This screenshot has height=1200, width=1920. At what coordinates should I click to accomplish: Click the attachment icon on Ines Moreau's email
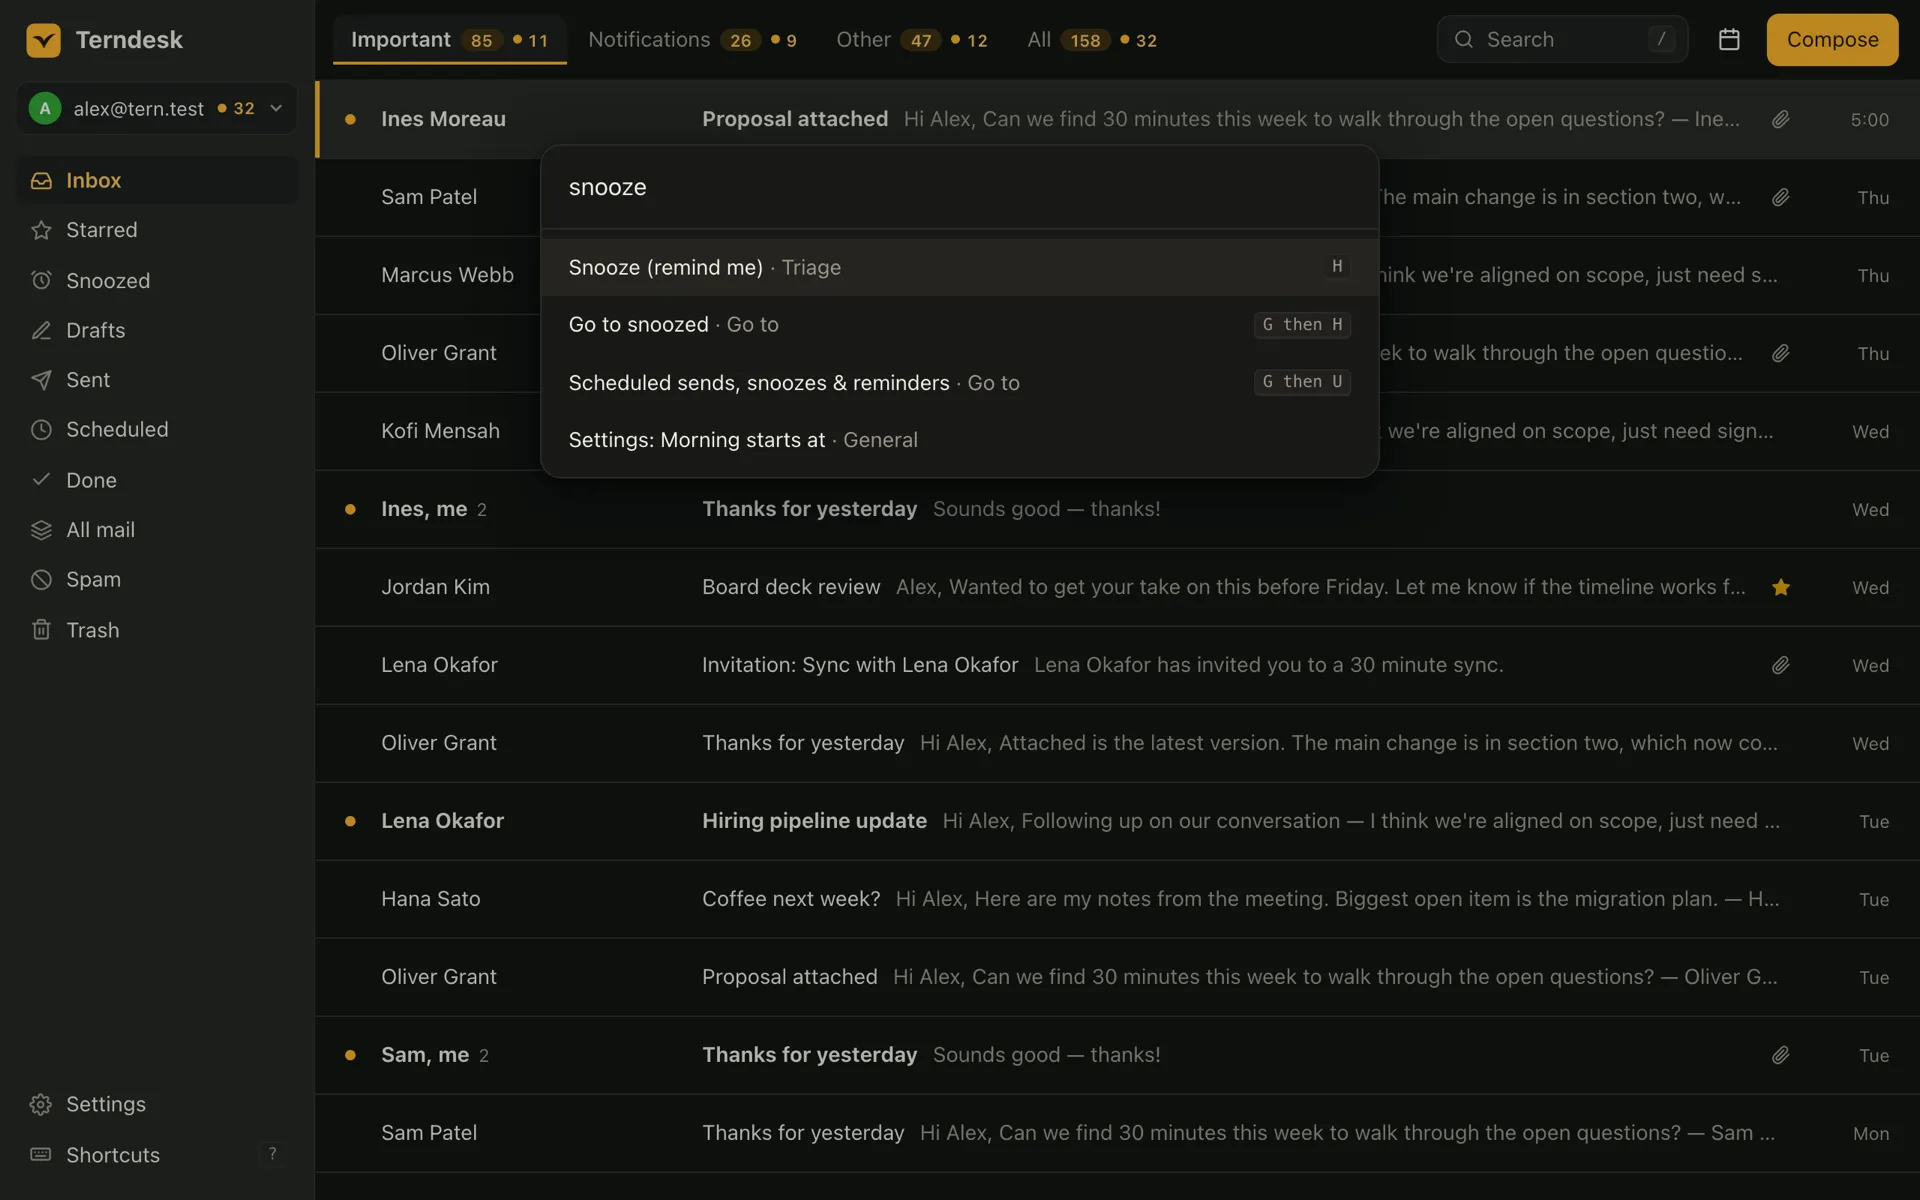[1781, 119]
